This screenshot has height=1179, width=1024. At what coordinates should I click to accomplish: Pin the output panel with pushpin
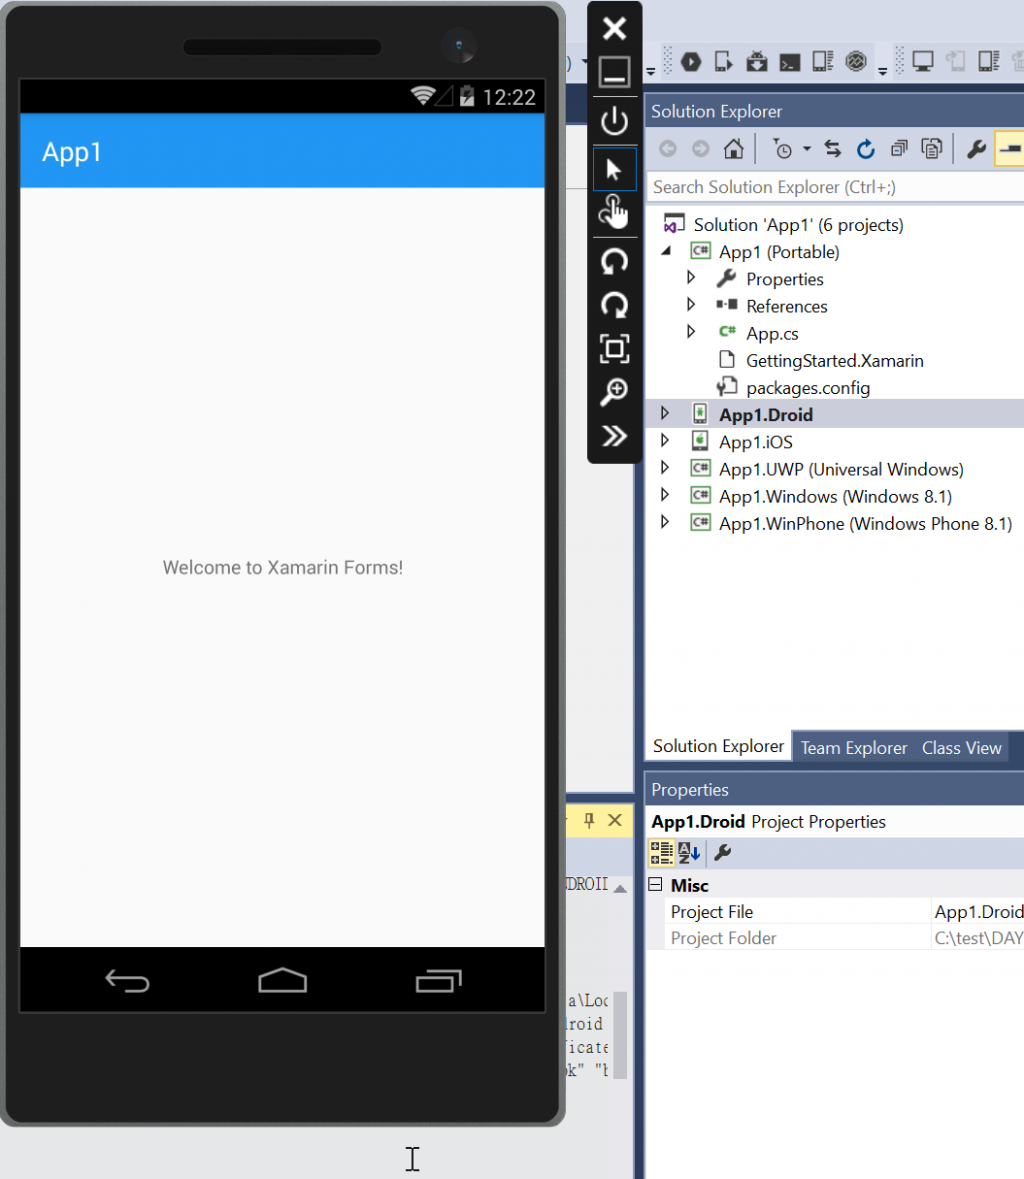pyautogui.click(x=589, y=820)
